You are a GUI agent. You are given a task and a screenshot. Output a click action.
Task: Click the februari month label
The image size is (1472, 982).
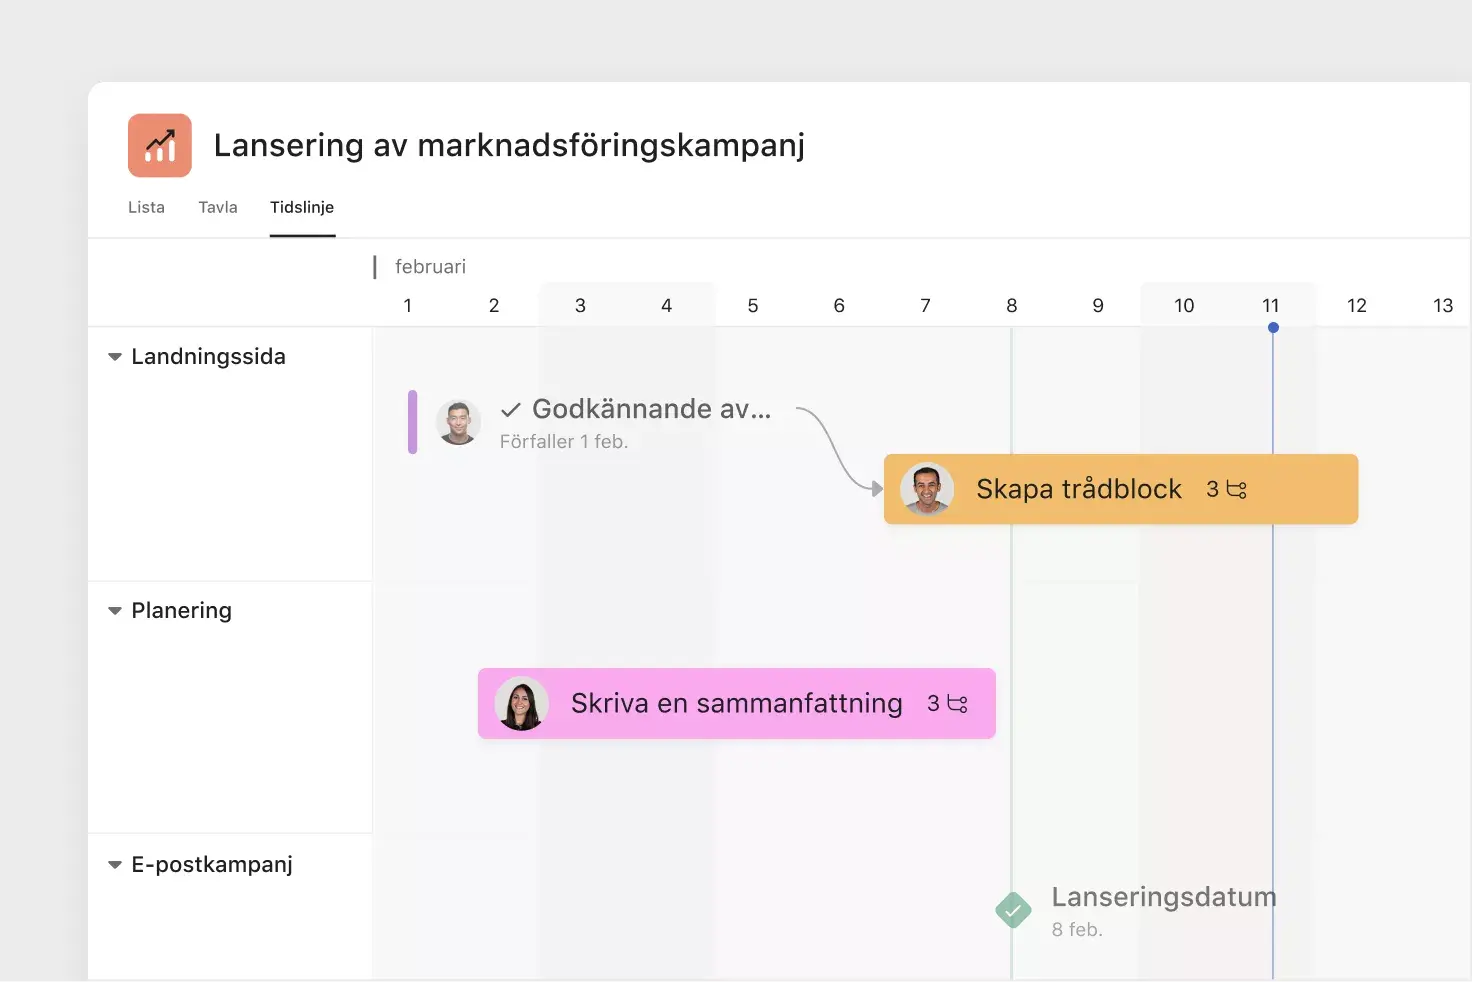(x=430, y=266)
